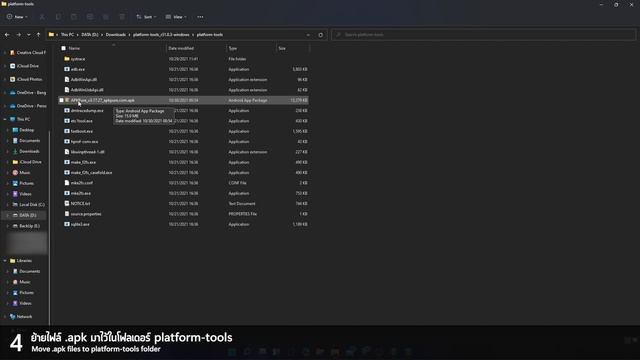Image resolution: width=640 pixels, height=360 pixels.
Task: Open BackUp (E:) drive in sidebar
Action: tap(26, 226)
